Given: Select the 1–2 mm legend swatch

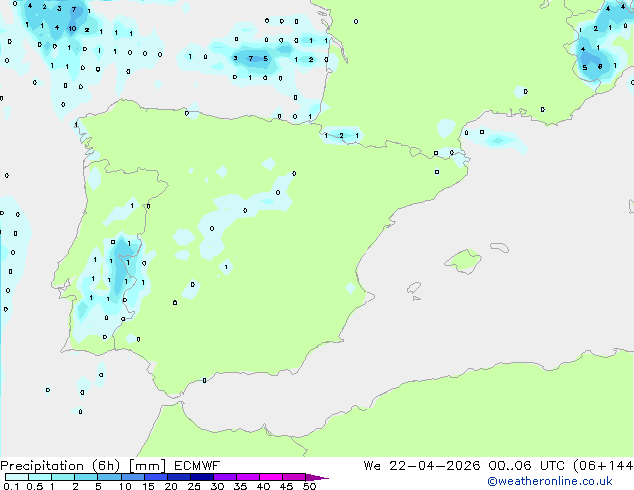Looking at the screenshot, I should pos(63,477).
